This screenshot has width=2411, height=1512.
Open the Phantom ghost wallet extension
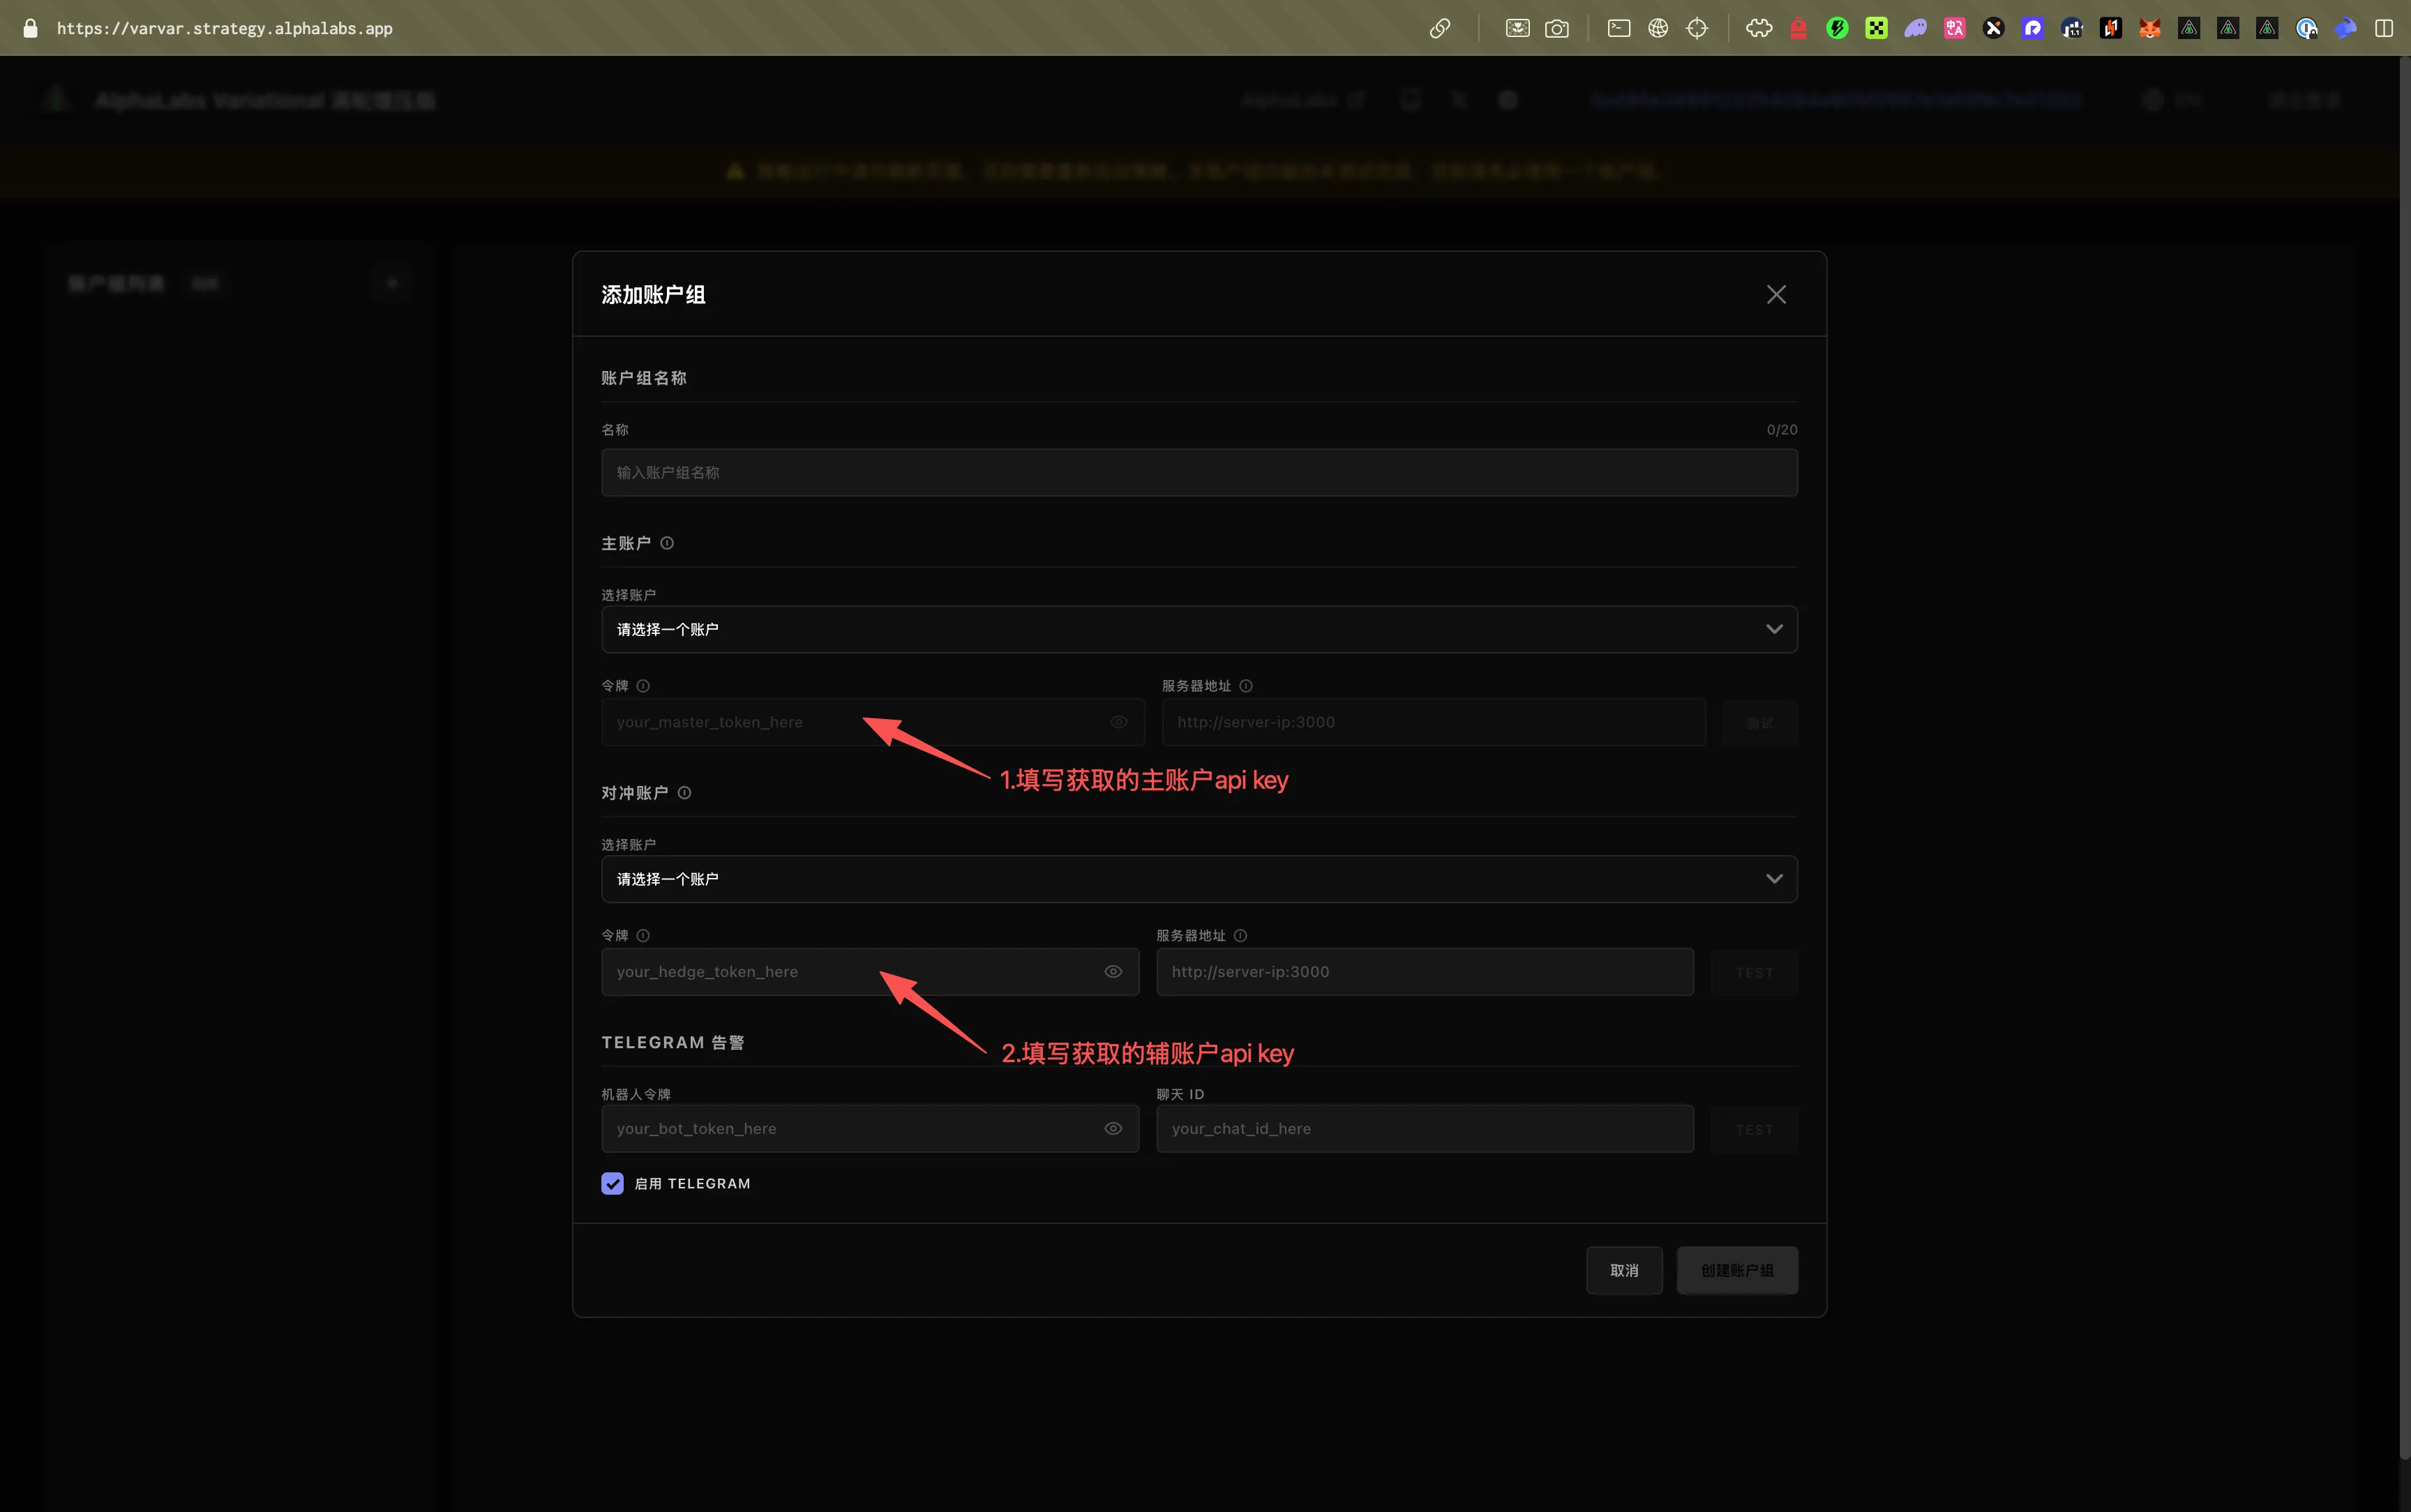(x=1915, y=28)
